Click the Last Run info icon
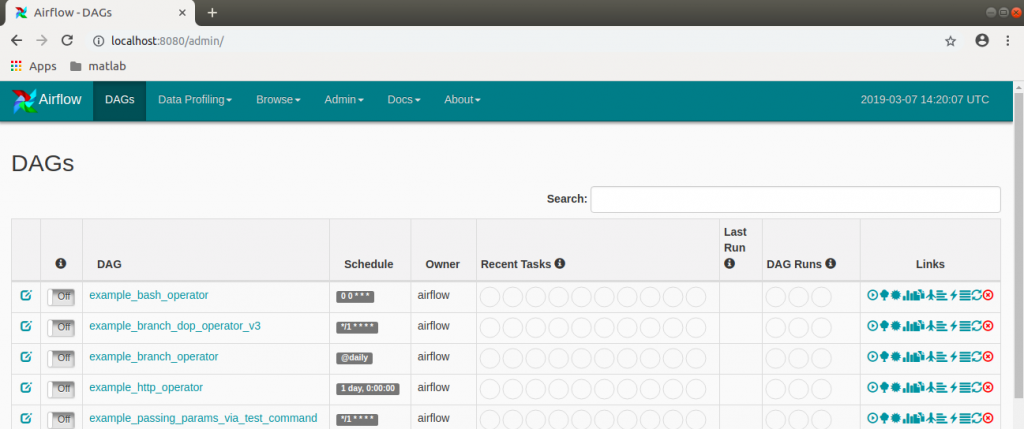The height and width of the screenshot is (429, 1024). pyautogui.click(x=729, y=264)
